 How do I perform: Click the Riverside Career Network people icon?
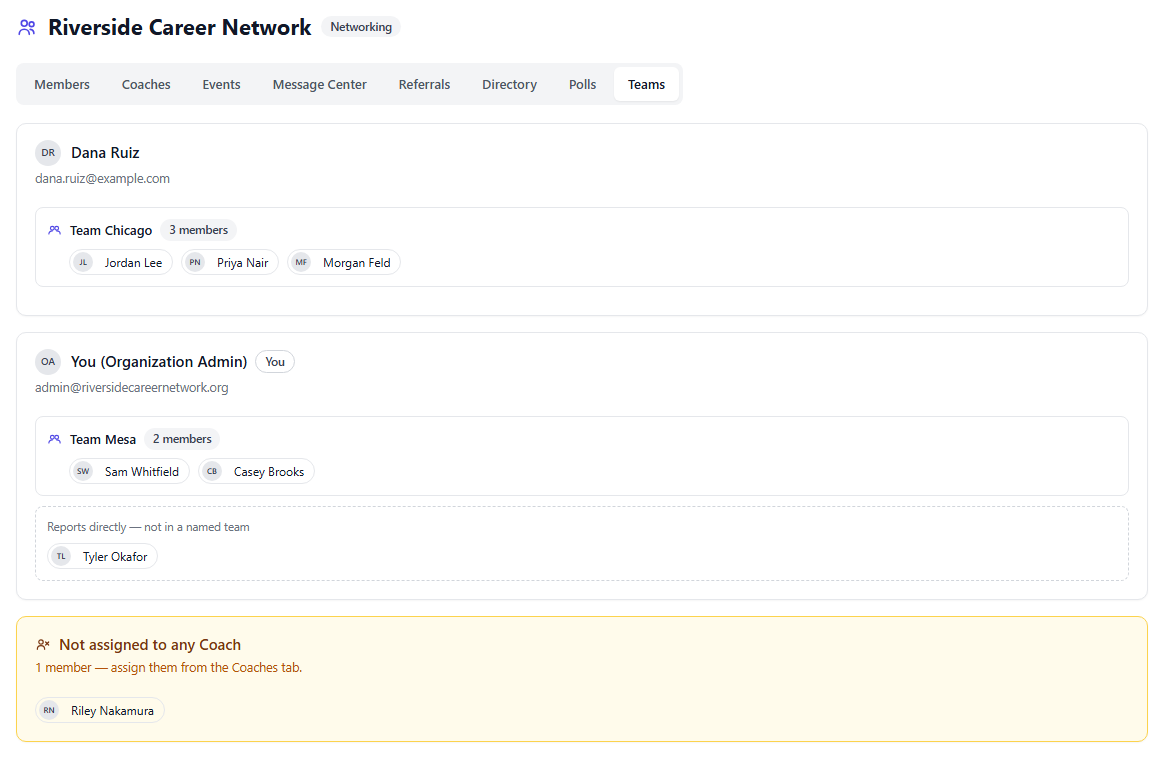pos(27,27)
